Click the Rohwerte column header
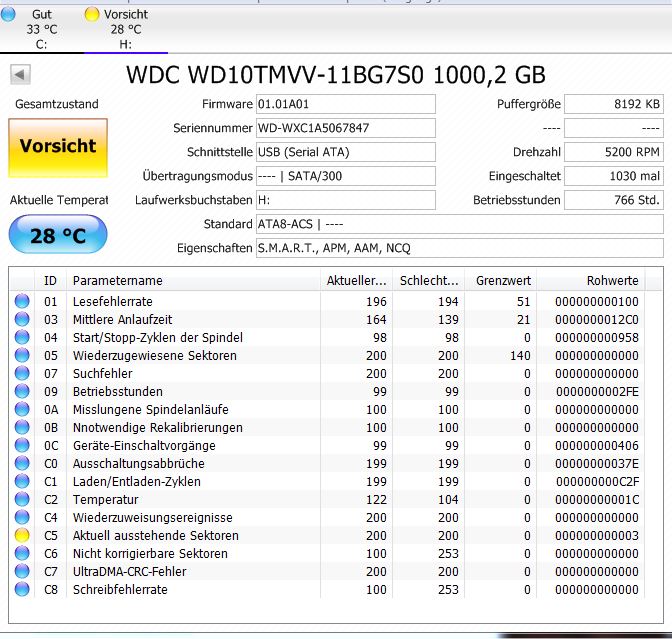This screenshot has width=672, height=639. pyautogui.click(x=591, y=281)
